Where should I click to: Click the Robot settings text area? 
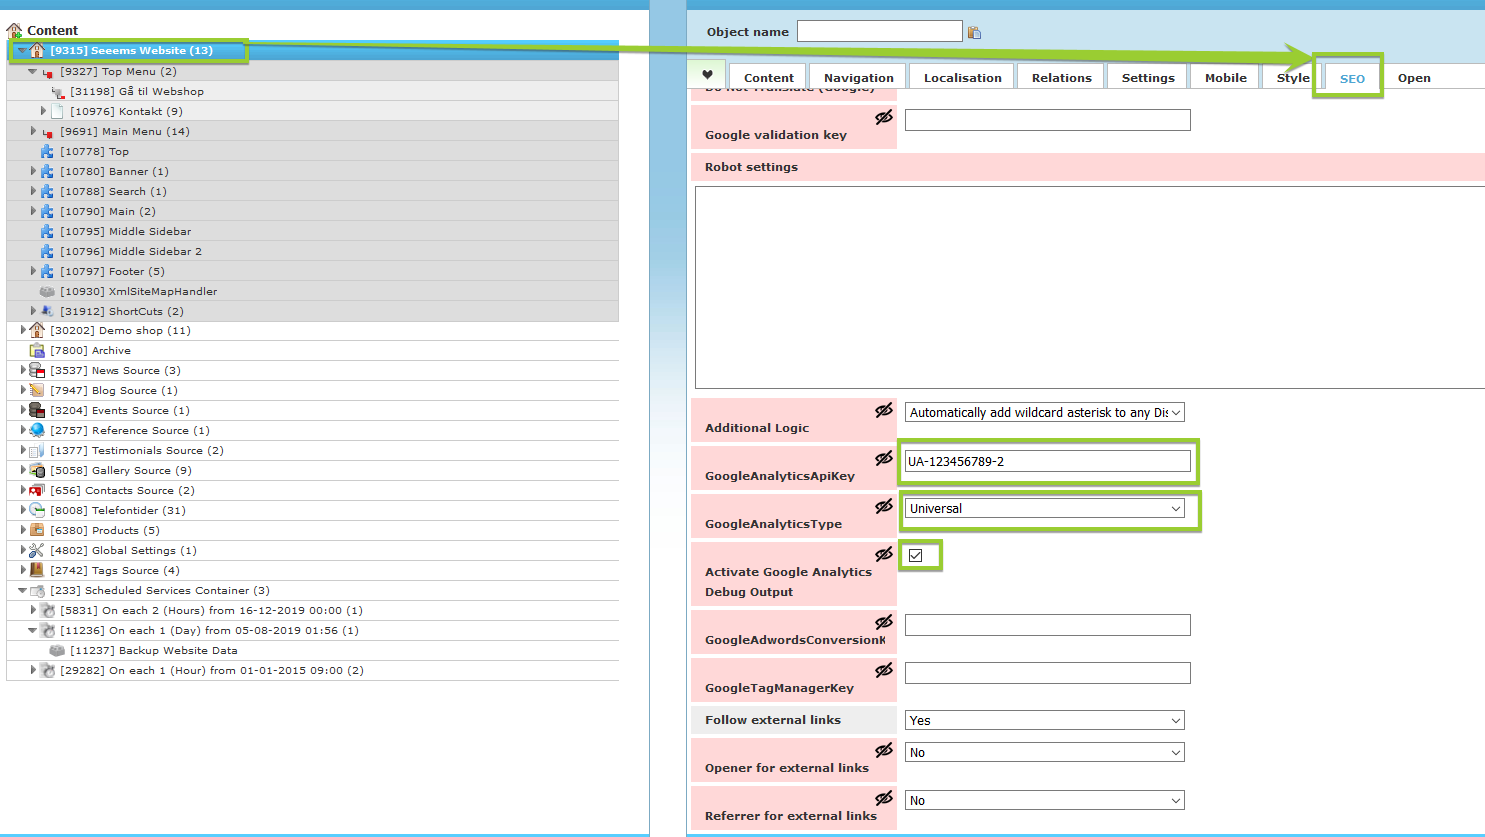coord(1090,287)
